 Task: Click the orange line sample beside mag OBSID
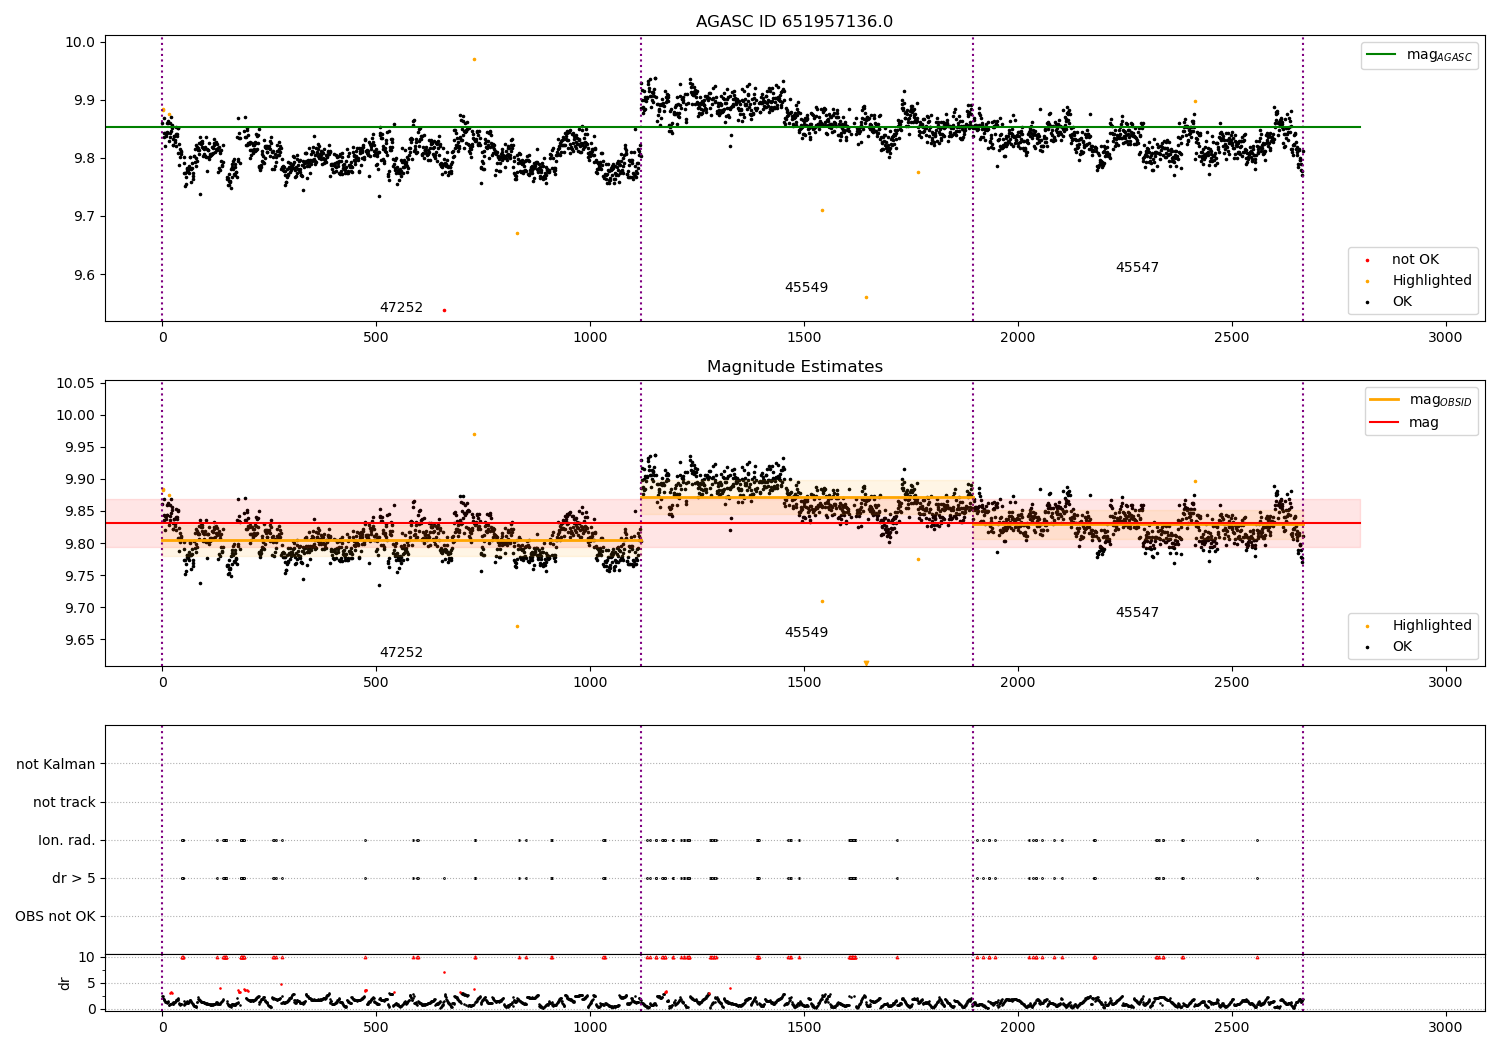click(x=1384, y=400)
